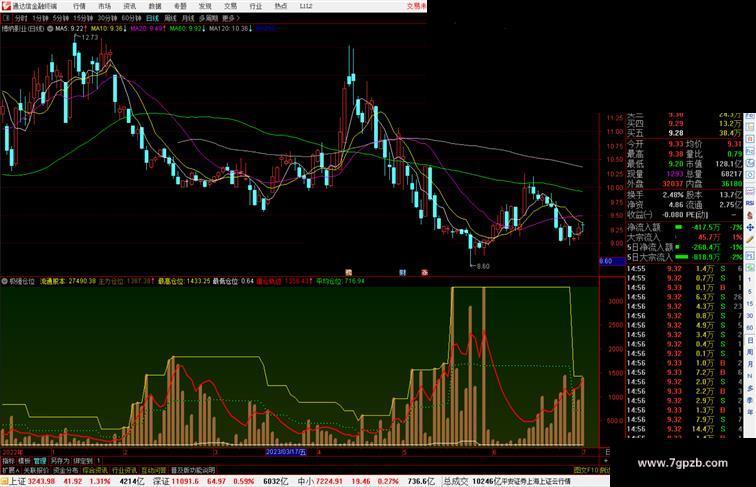Select the blue four-arrow move tool
The image size is (756, 487).
click(x=750, y=227)
